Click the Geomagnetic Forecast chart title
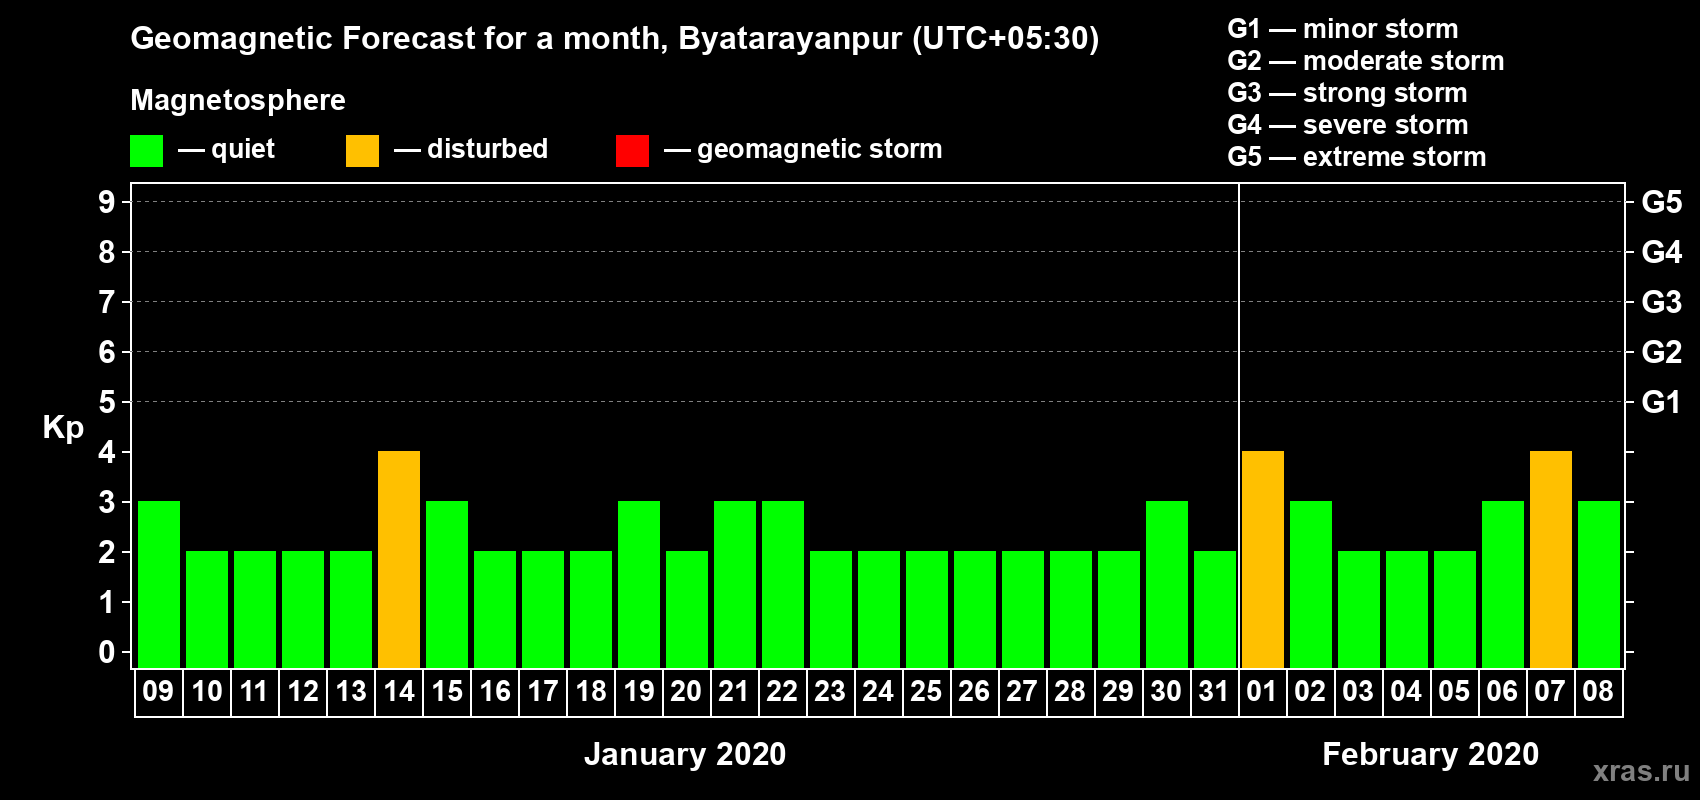 (x=615, y=39)
